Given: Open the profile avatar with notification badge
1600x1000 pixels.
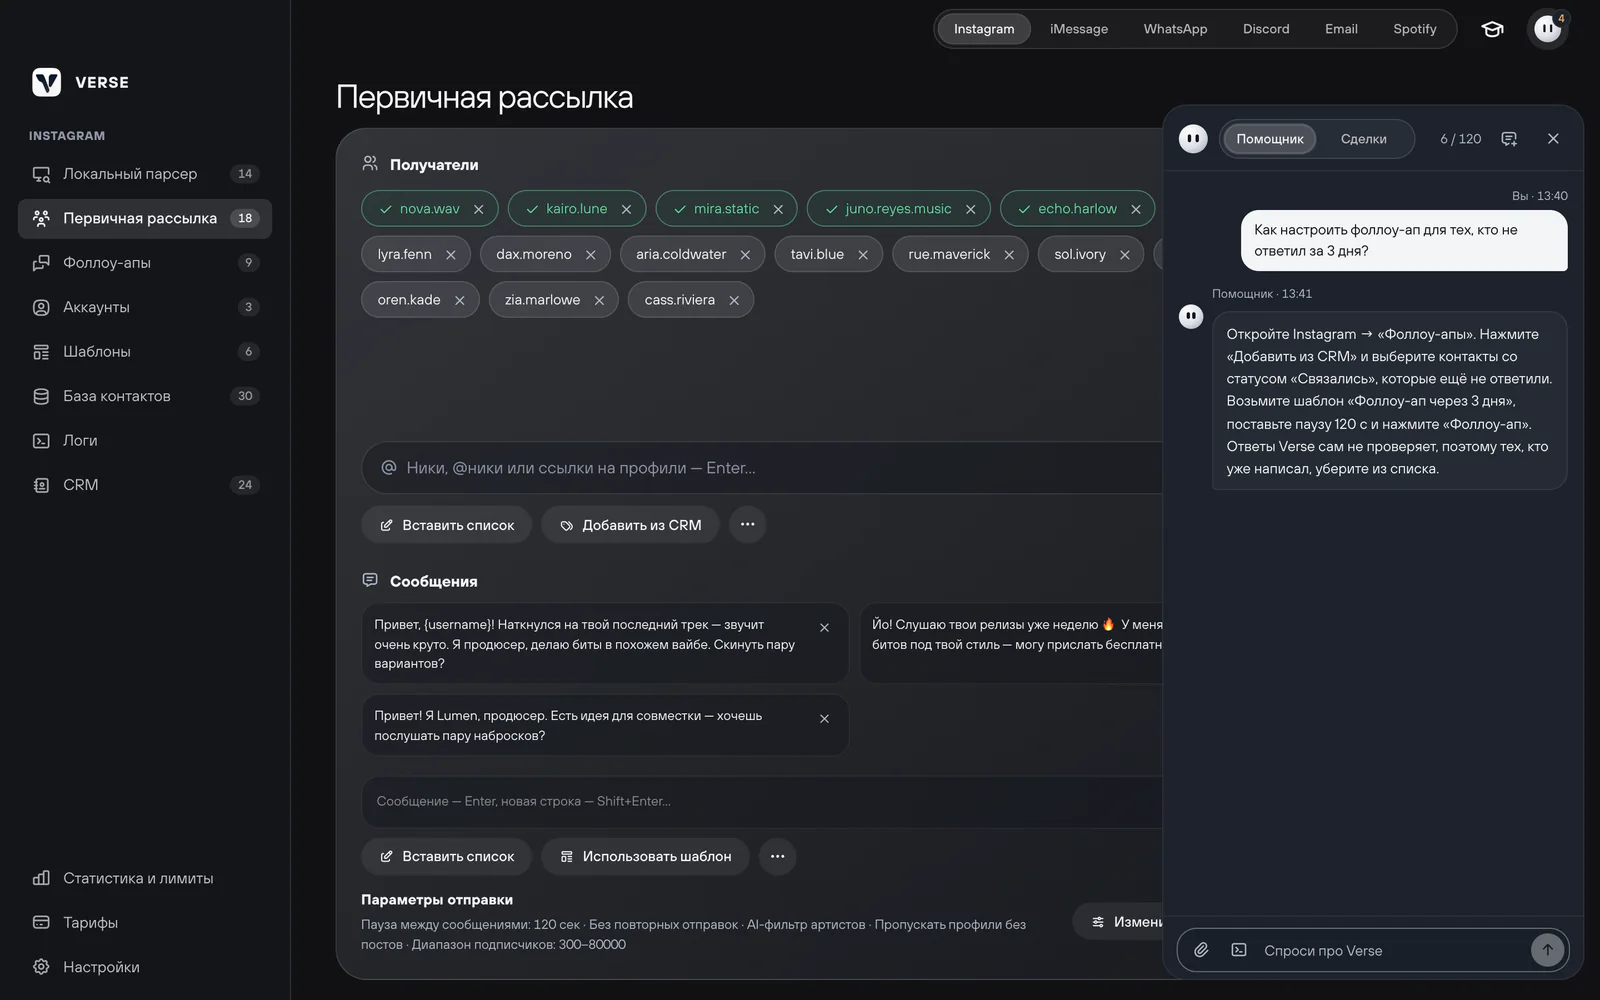Looking at the screenshot, I should 1548,29.
